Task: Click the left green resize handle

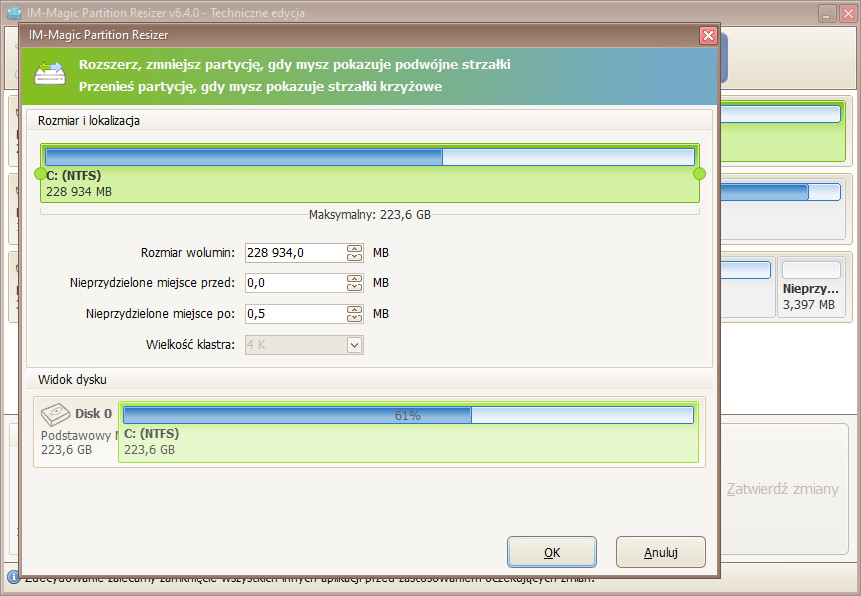Action: tap(40, 174)
